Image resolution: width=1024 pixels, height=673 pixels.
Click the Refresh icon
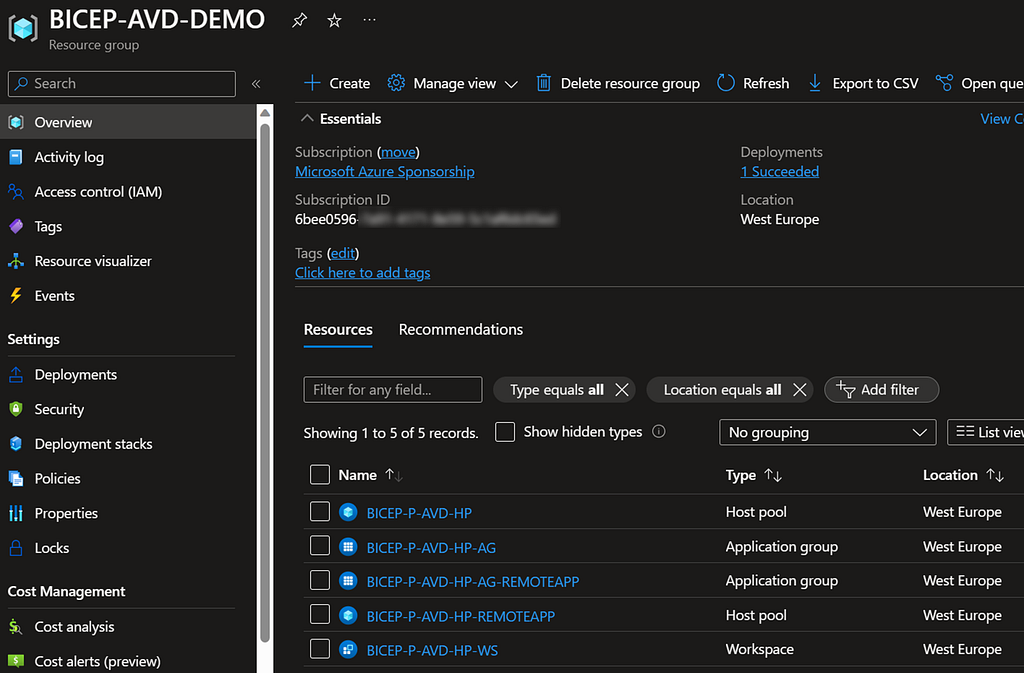[726, 83]
